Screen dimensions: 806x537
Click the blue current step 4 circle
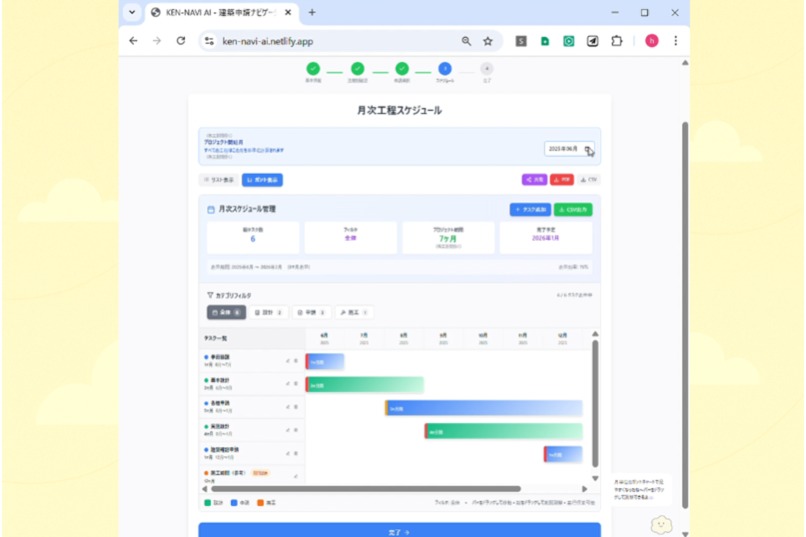(445, 68)
